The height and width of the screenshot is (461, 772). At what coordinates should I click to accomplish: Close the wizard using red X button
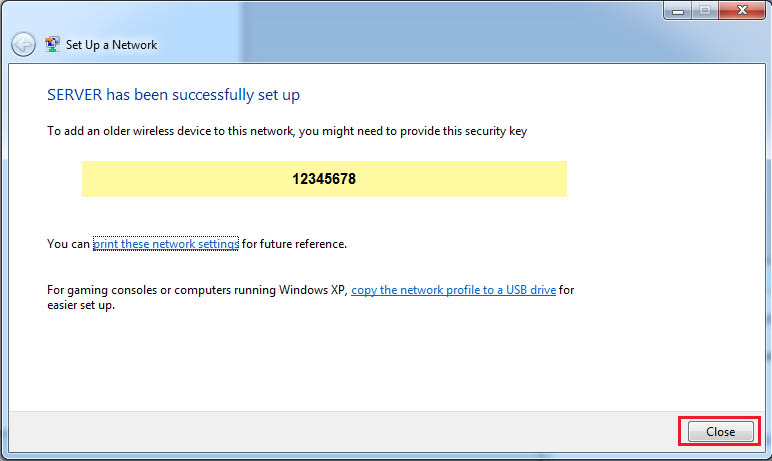pos(741,9)
